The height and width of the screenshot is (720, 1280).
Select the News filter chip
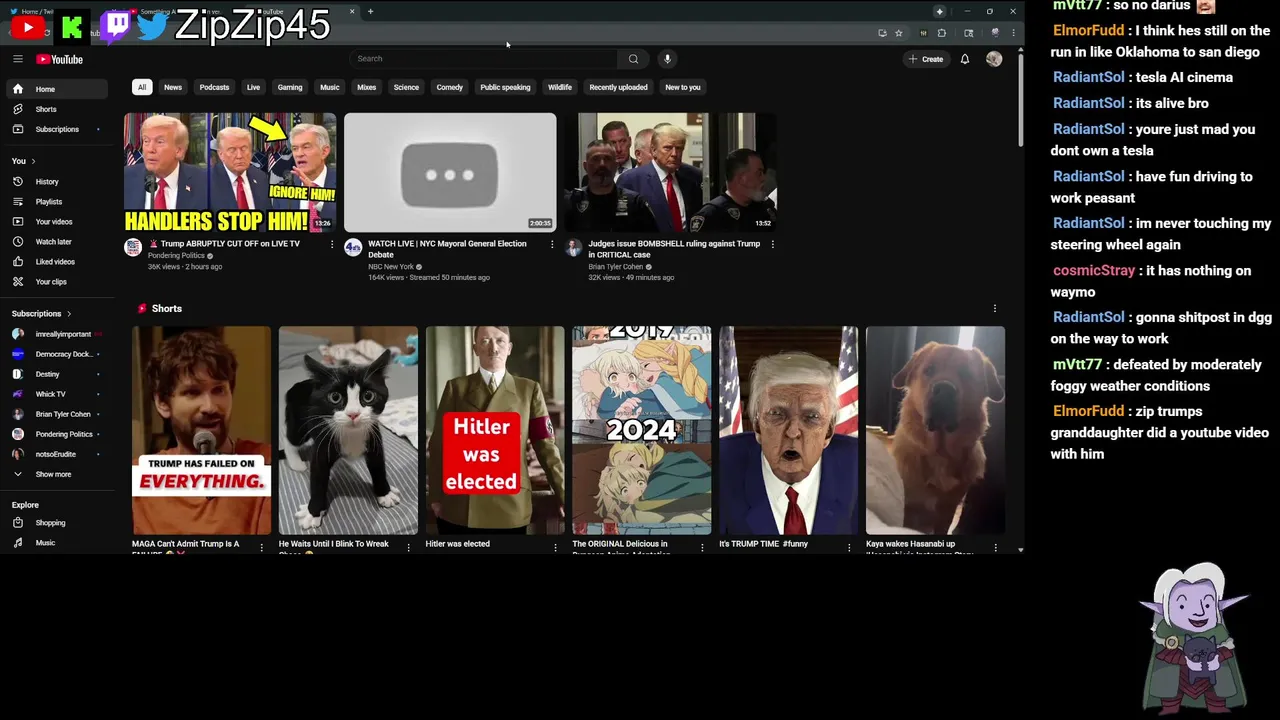(x=173, y=87)
